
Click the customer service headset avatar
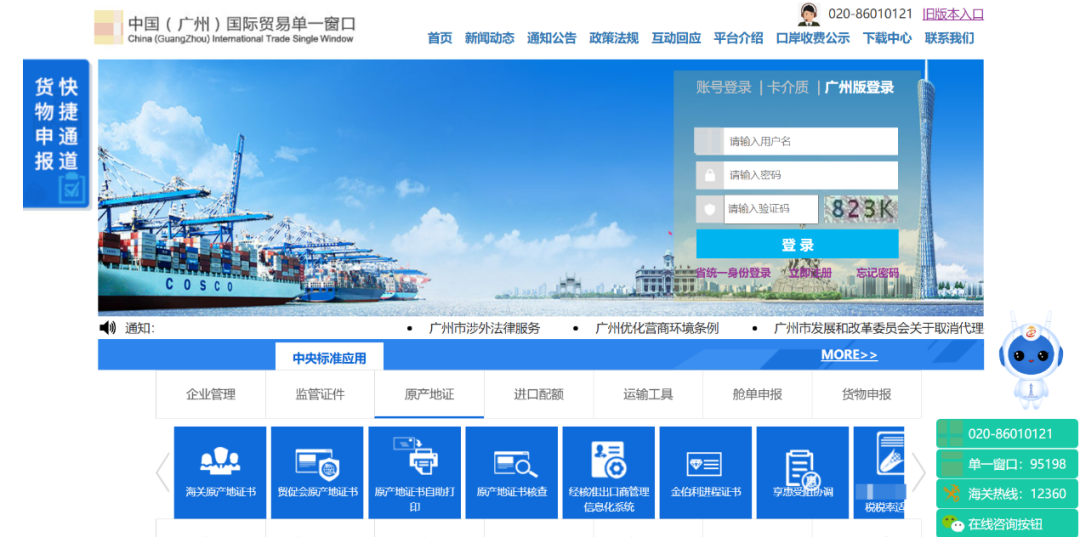pyautogui.click(x=809, y=14)
